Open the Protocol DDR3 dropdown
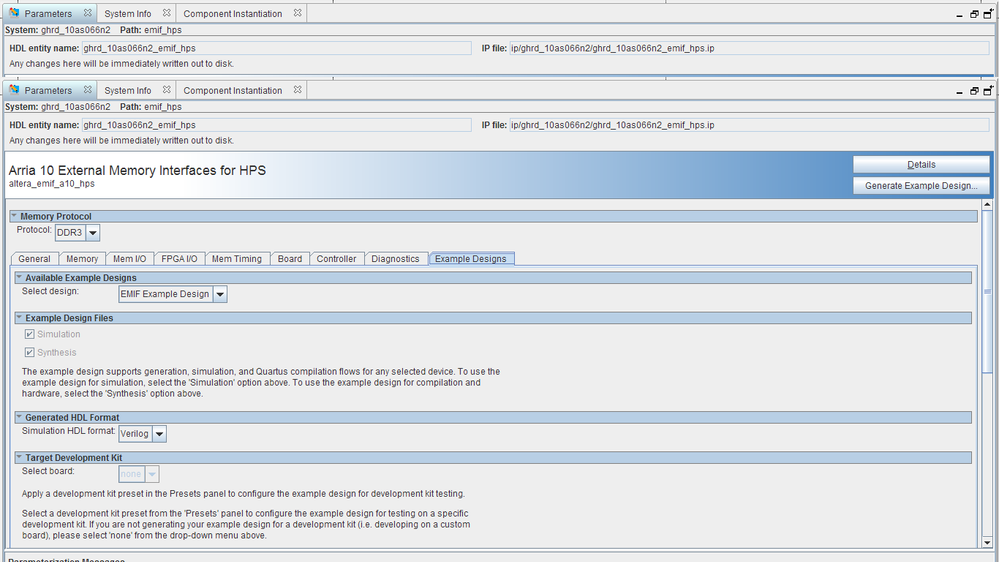Viewport: 999px width, 562px height. [93, 233]
